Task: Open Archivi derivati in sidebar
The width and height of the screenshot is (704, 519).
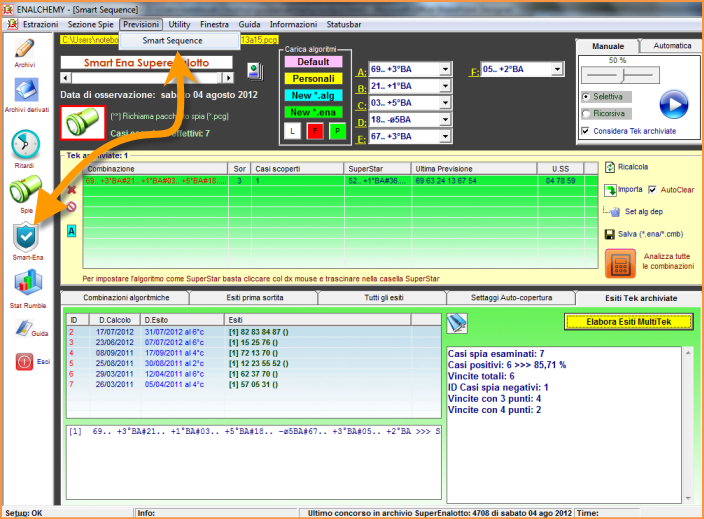Action: click(26, 90)
